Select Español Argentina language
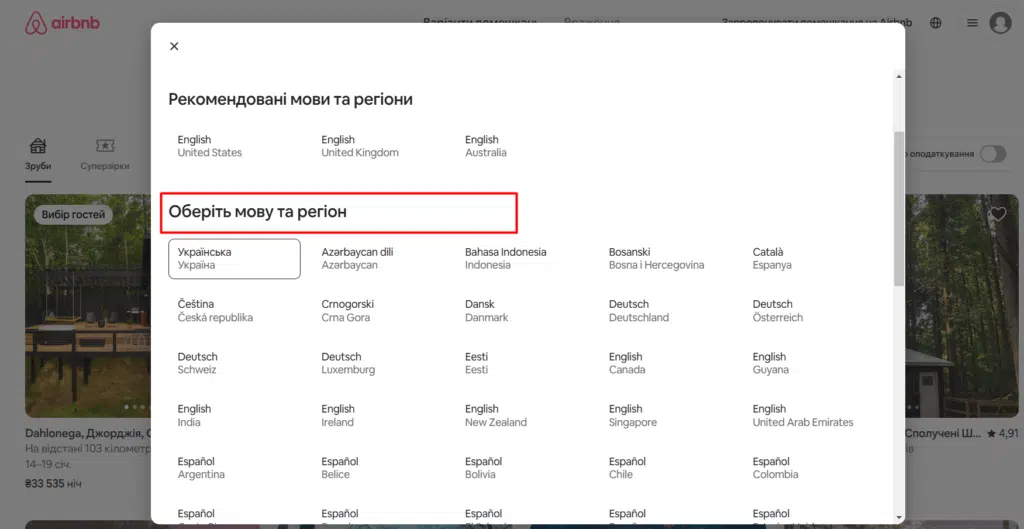Image resolution: width=1024 pixels, height=529 pixels. coord(201,468)
